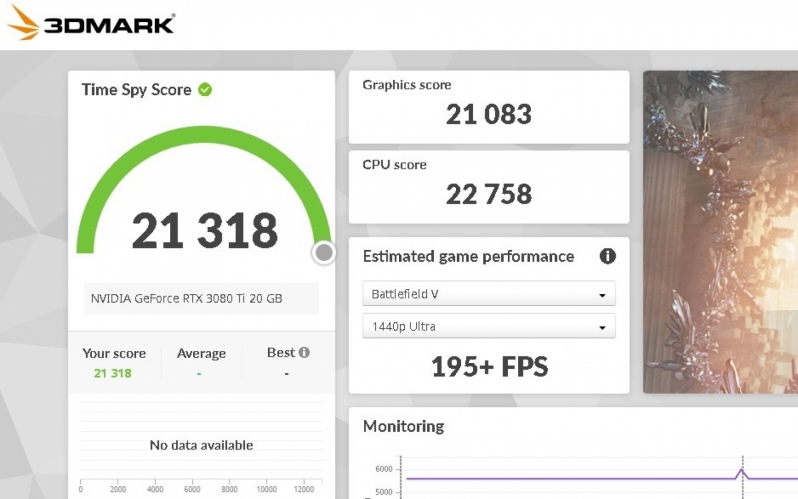Click the 10000 tick on the score distribution axis
The width and height of the screenshot is (798, 499).
tap(266, 489)
